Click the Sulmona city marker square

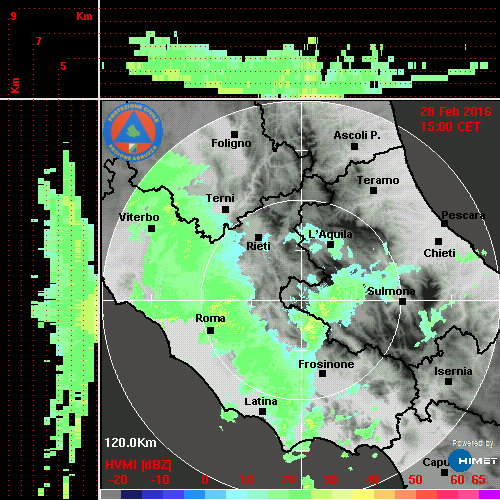click(x=402, y=302)
